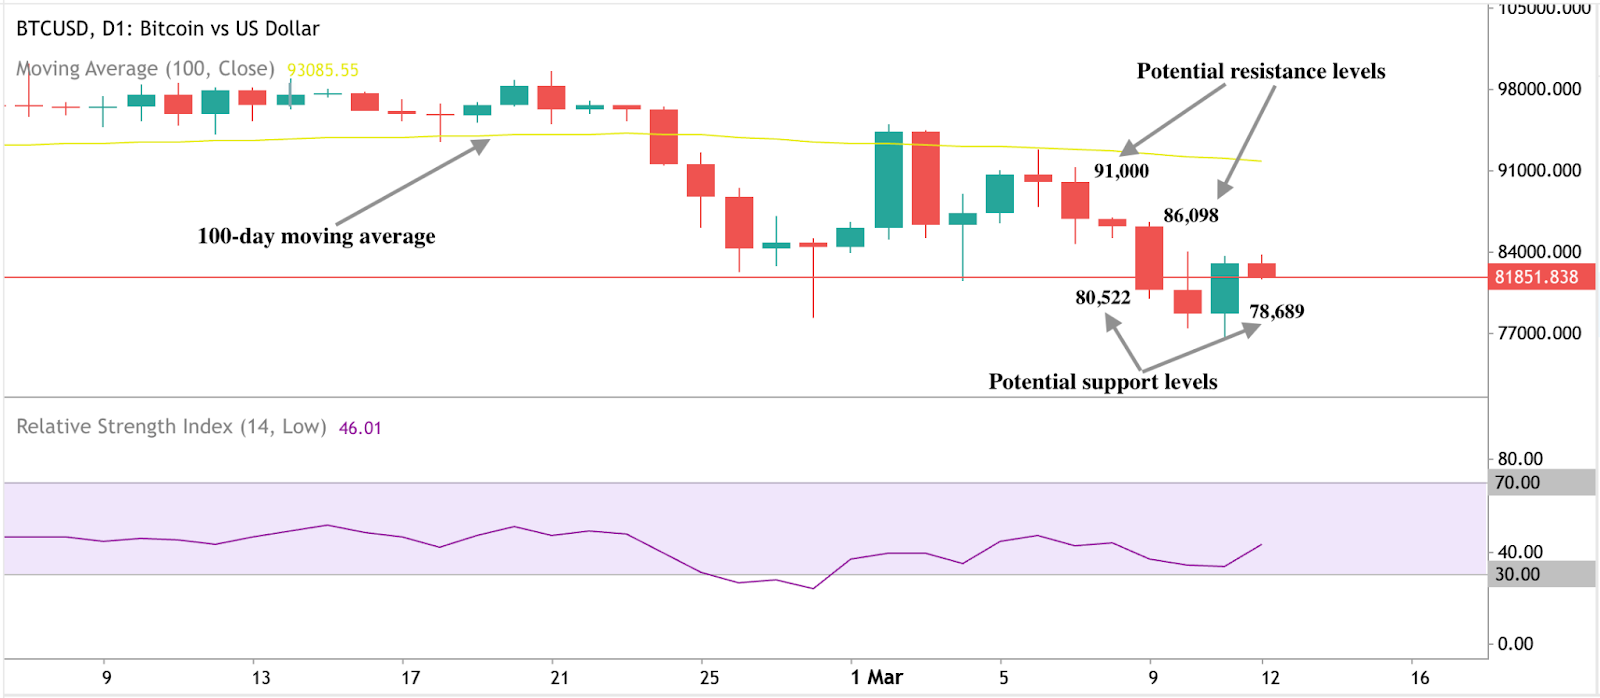Screen dimensions: 1600x698
Task: Click the BTCUSD, D1 chart title
Action: click(x=168, y=28)
